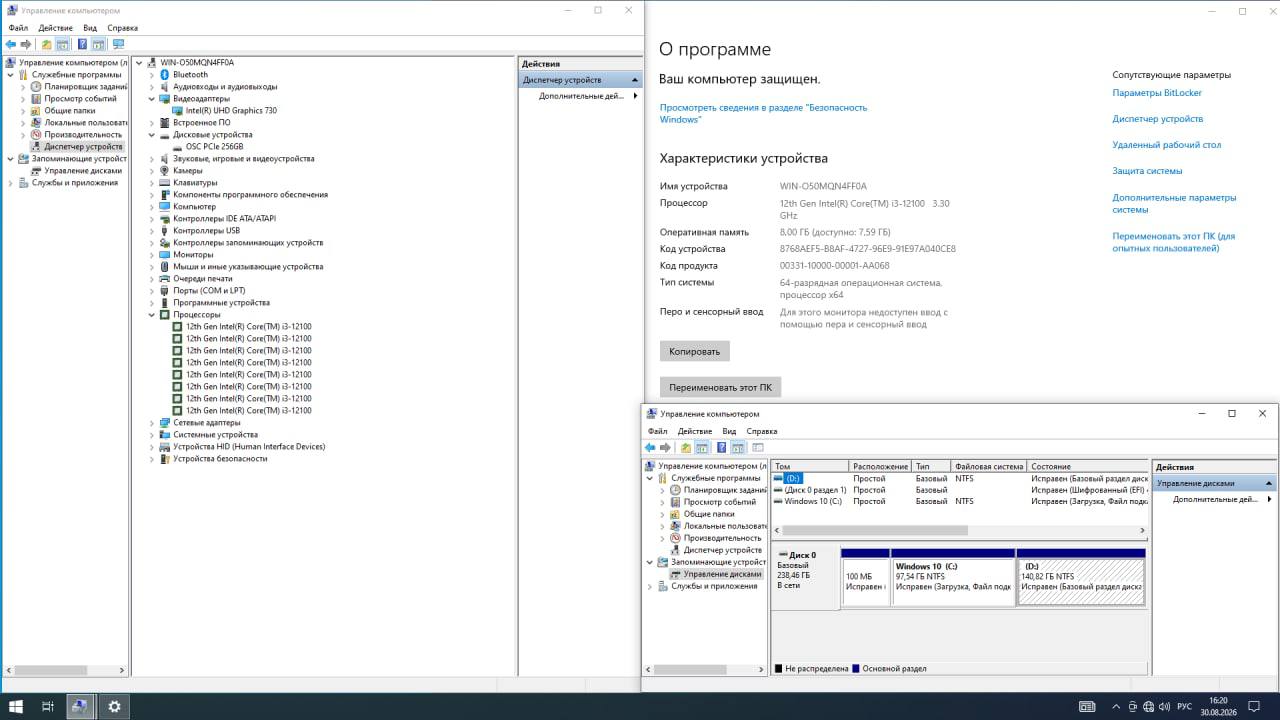Collapse the Диспетчер устройств header in the Actions pane
The image size is (1280, 720).
tap(635, 80)
